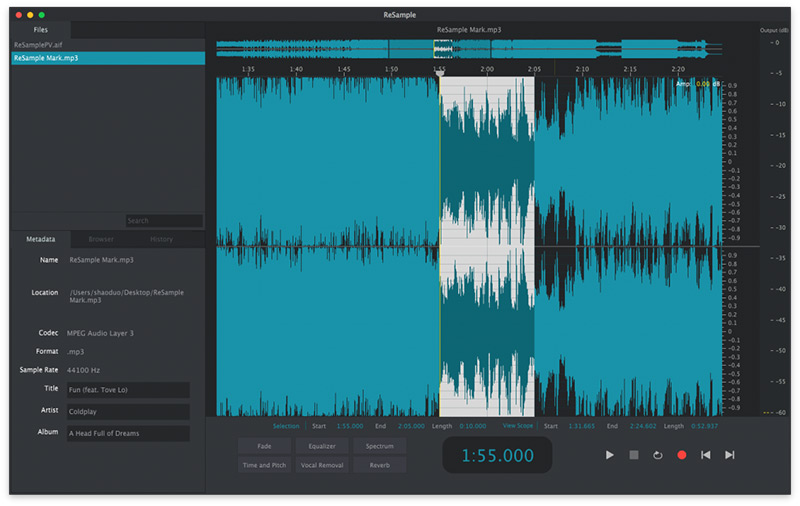Image resolution: width=800 pixels, height=506 pixels.
Task: Start recording with the red Record button
Action: [682, 455]
